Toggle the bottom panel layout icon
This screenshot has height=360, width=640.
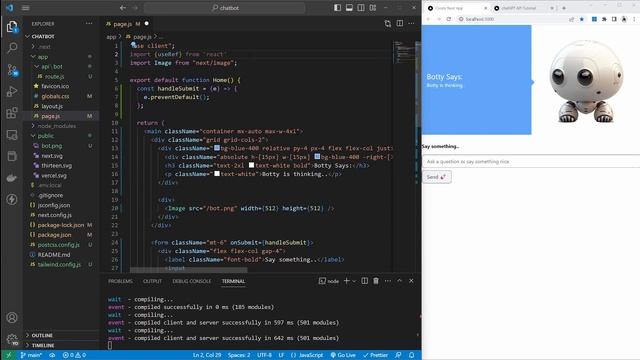(x=349, y=8)
